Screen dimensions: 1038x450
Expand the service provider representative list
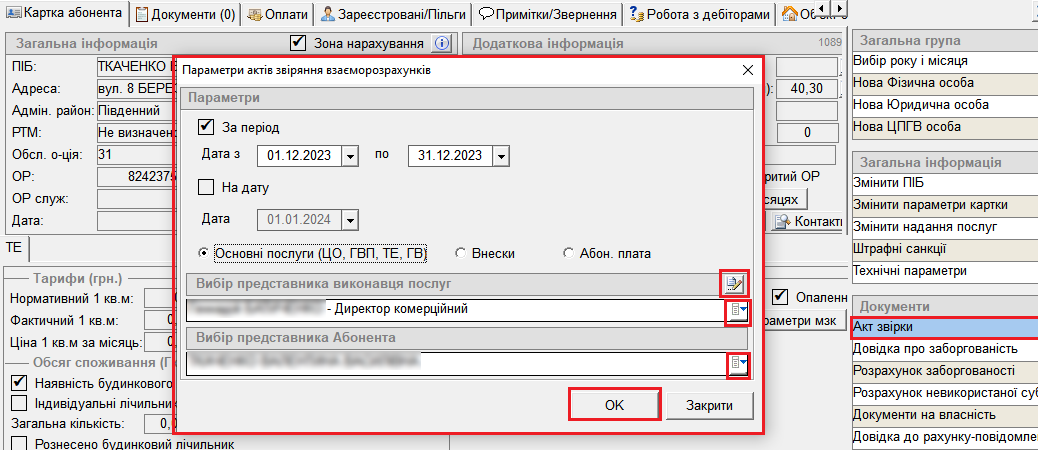point(738,311)
